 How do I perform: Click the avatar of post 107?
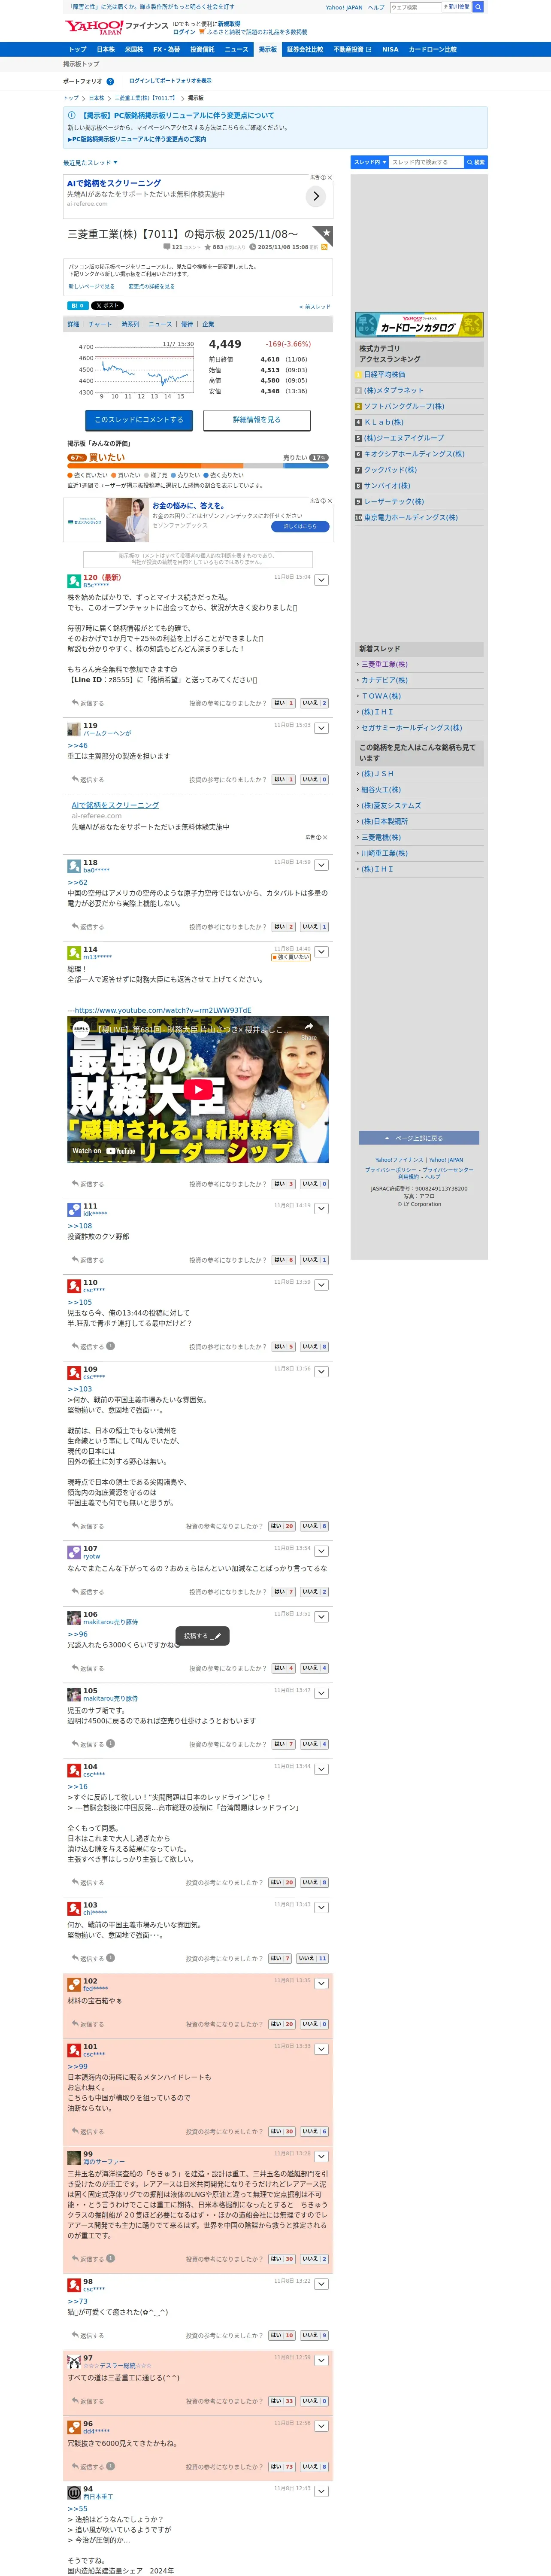tap(74, 1552)
